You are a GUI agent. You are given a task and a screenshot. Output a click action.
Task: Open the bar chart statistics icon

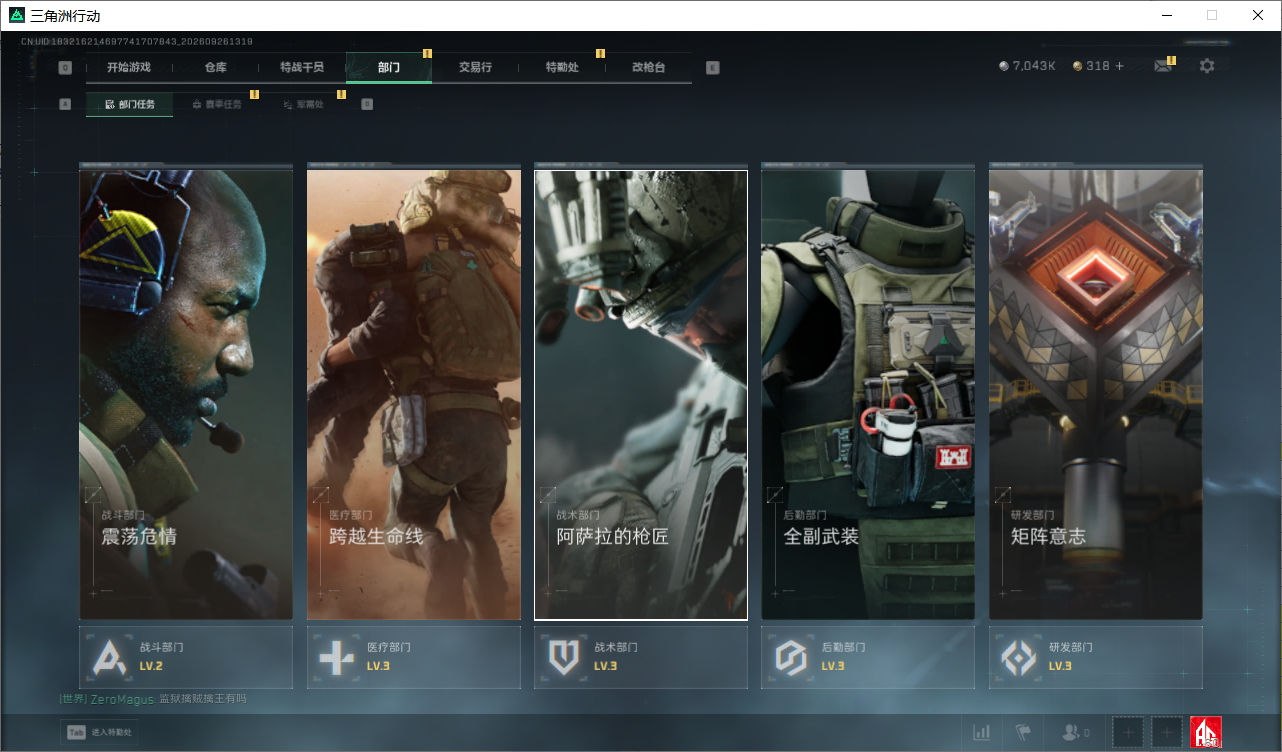point(982,733)
